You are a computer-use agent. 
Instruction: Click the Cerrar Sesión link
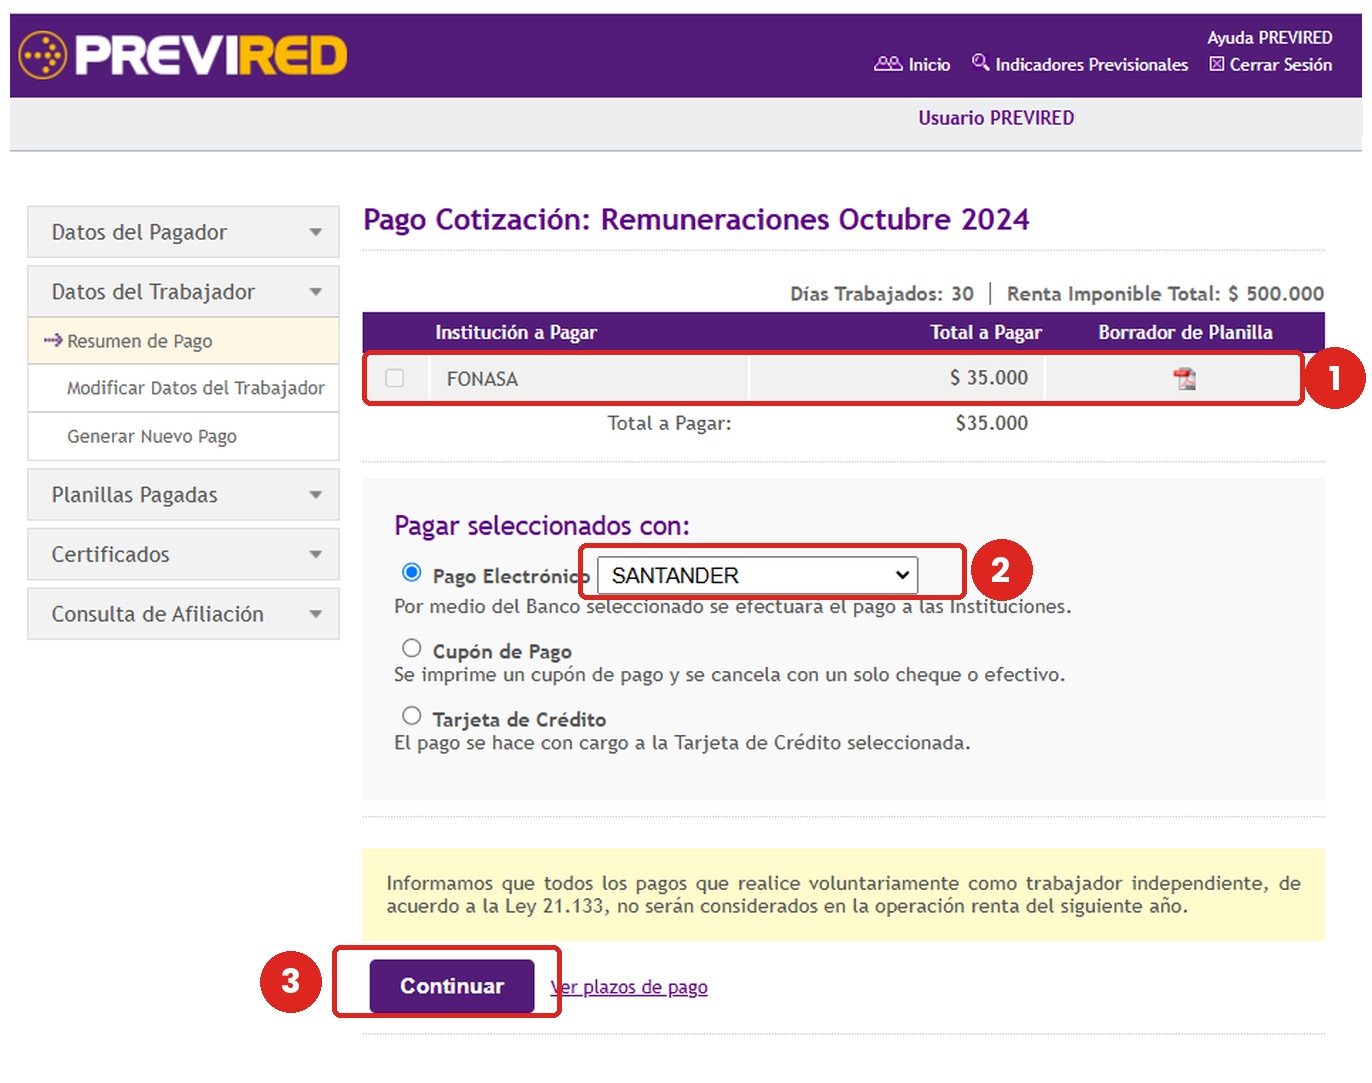pos(1281,64)
